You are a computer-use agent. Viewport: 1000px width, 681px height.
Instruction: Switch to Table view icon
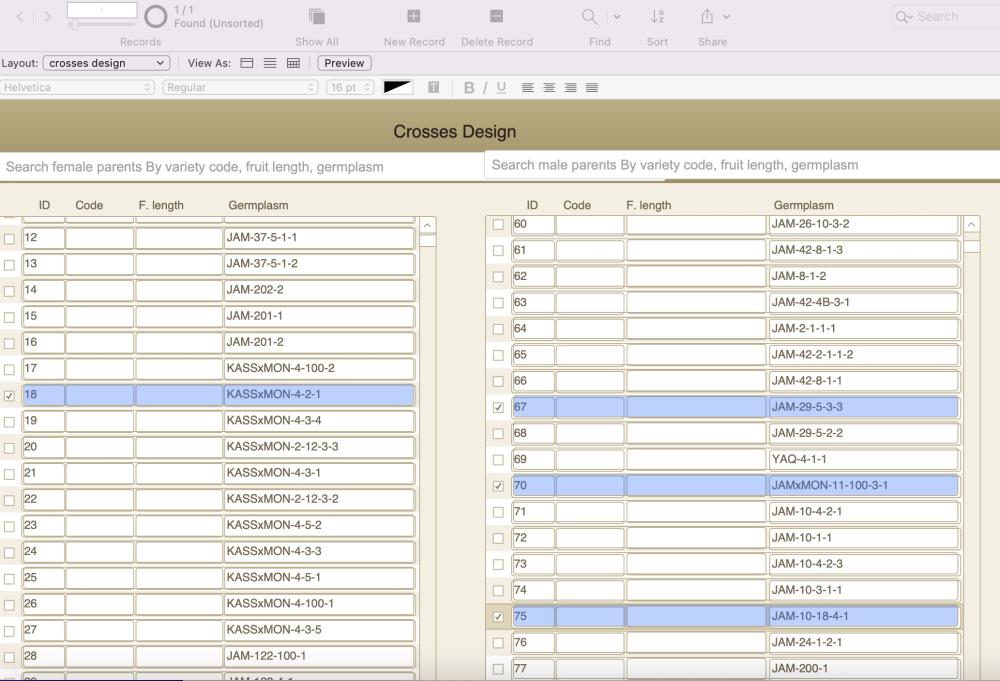tap(293, 63)
